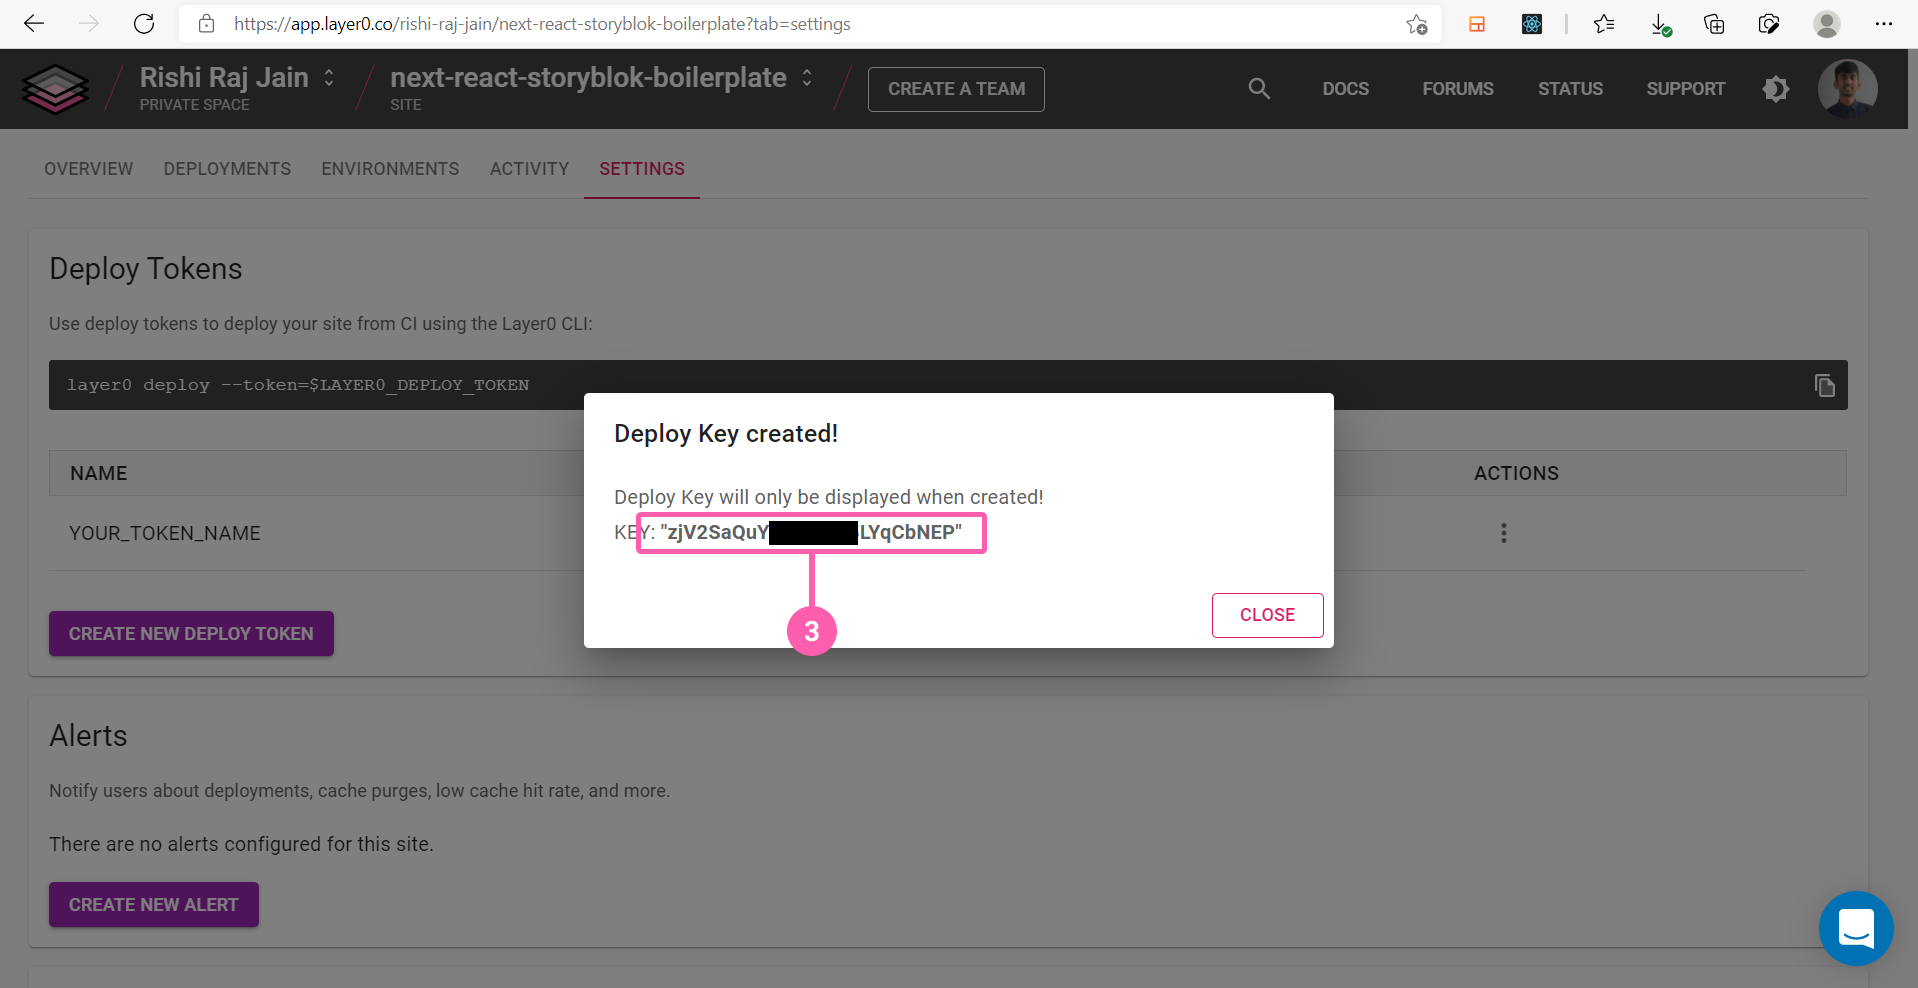Click the Create a Team button
Viewport: 1918px width, 988px height.
tap(956, 89)
